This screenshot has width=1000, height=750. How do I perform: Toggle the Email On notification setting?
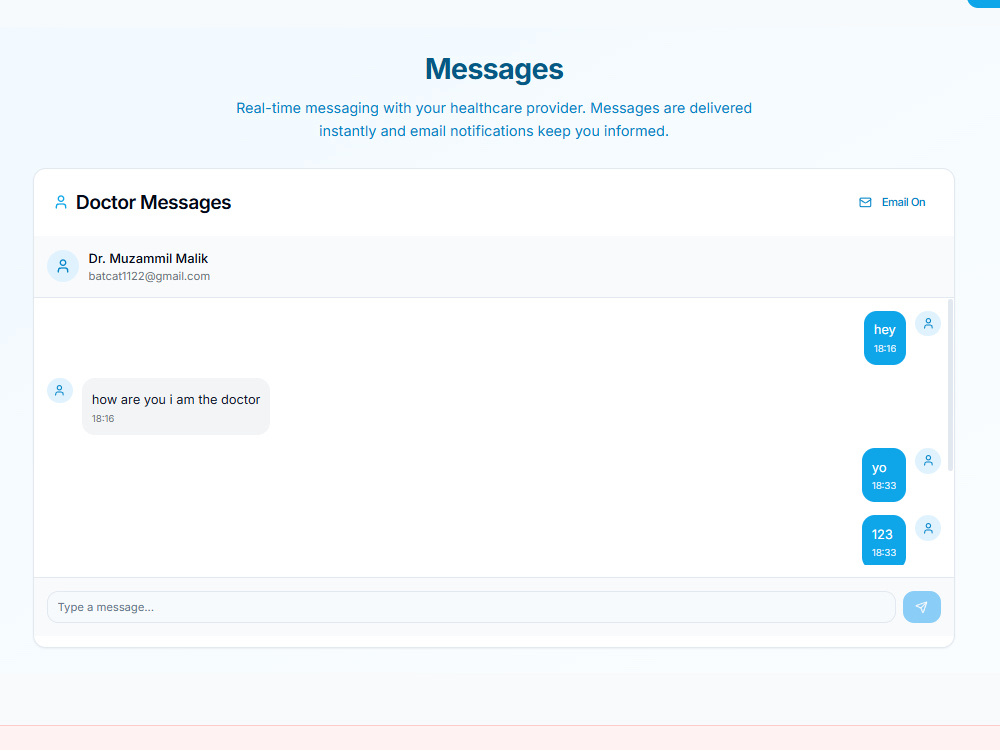[x=892, y=202]
